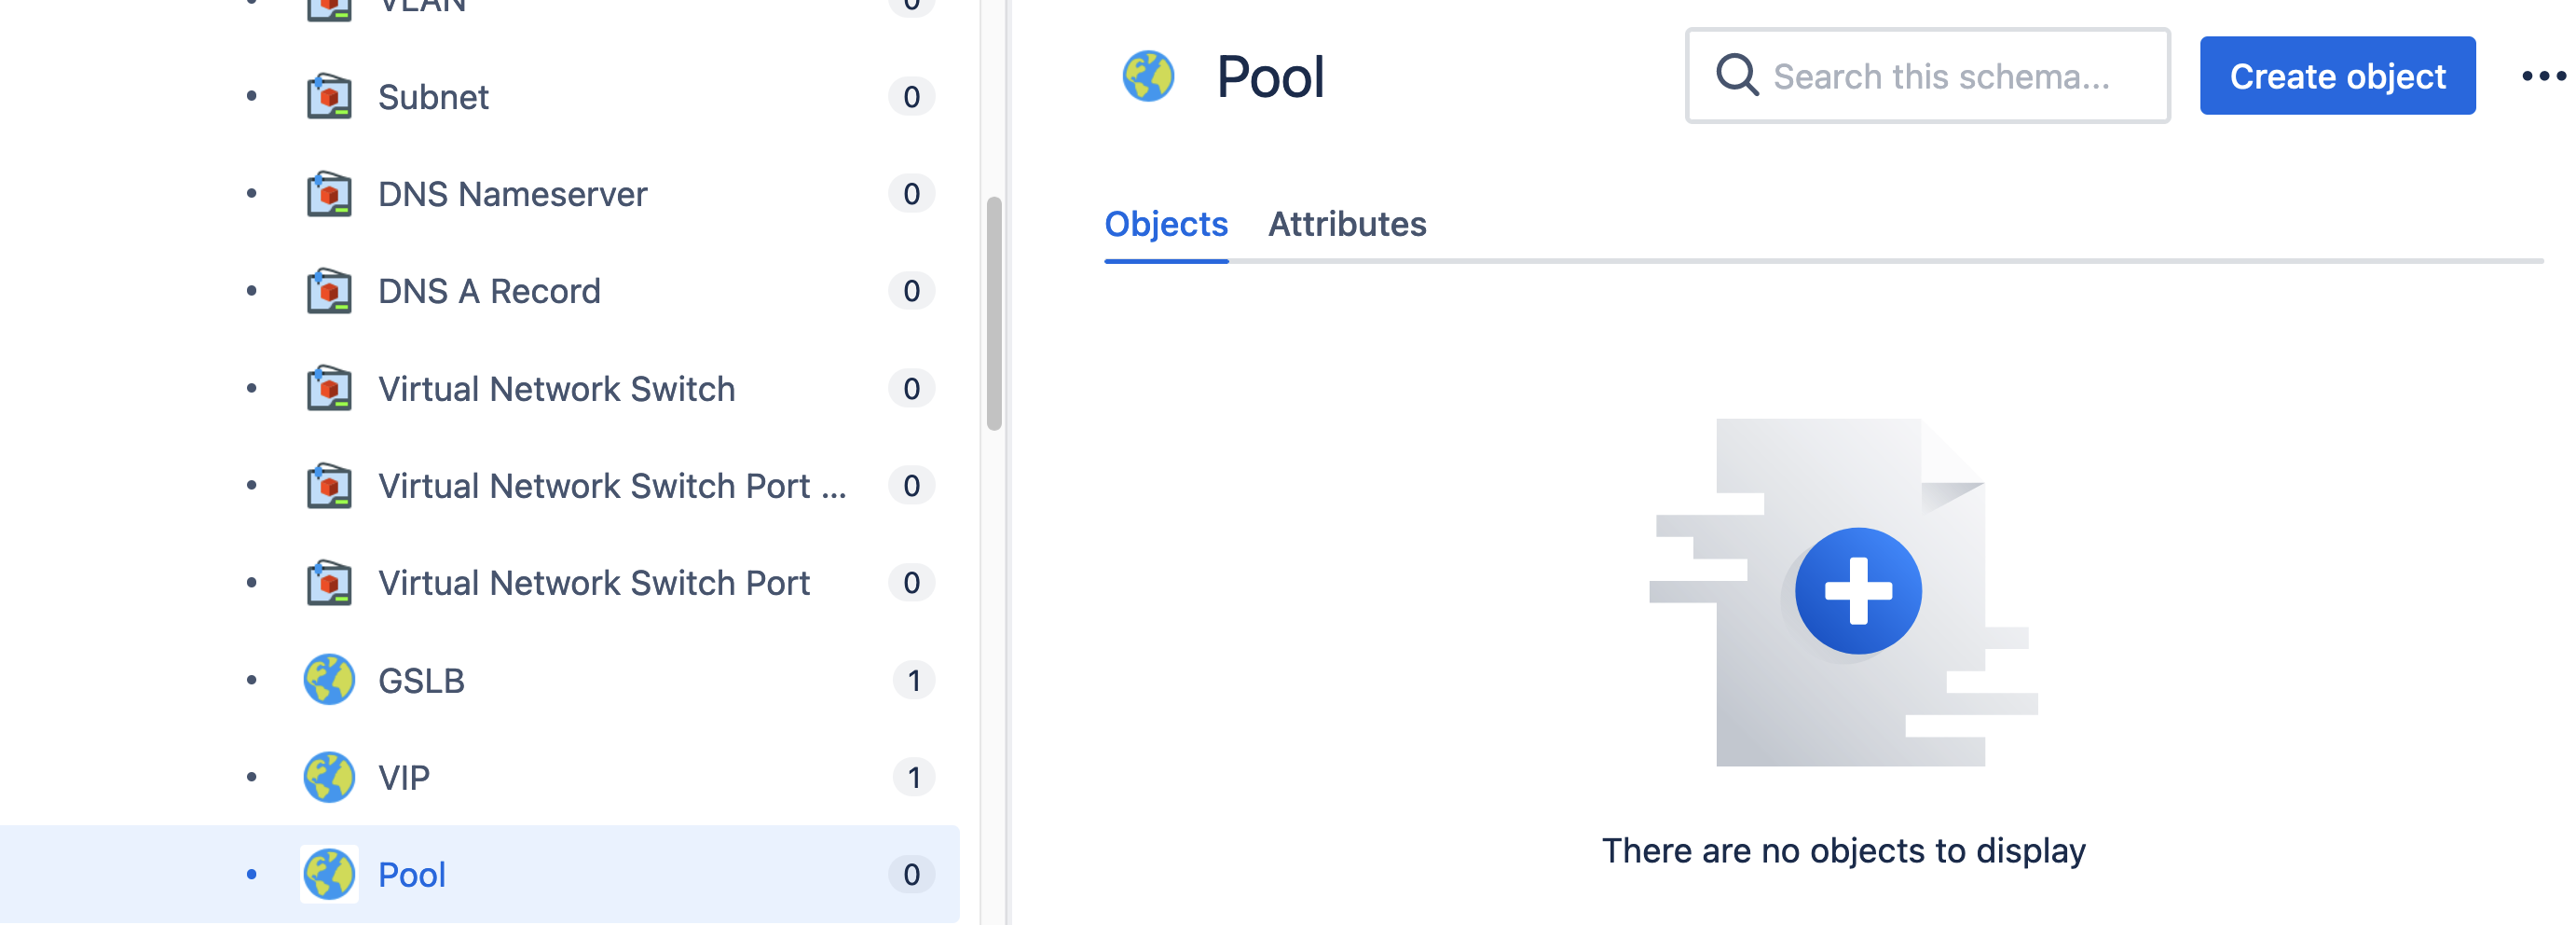Click the Create object button
The height and width of the screenshot is (925, 2576).
click(x=2337, y=76)
